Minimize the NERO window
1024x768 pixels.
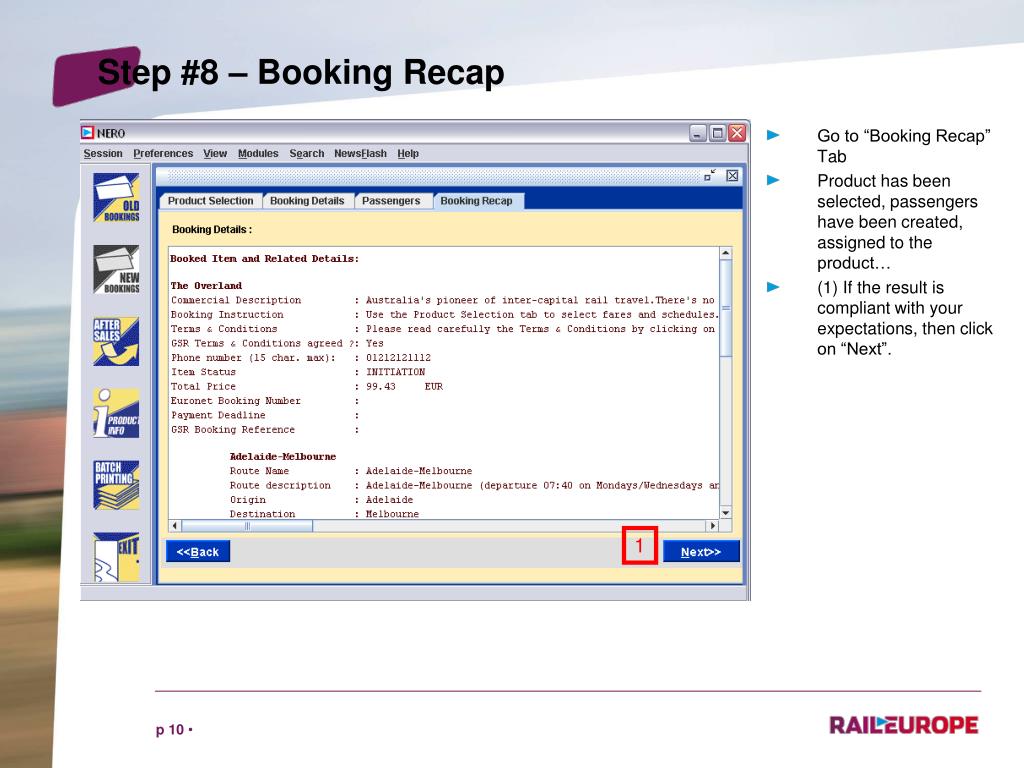point(698,133)
